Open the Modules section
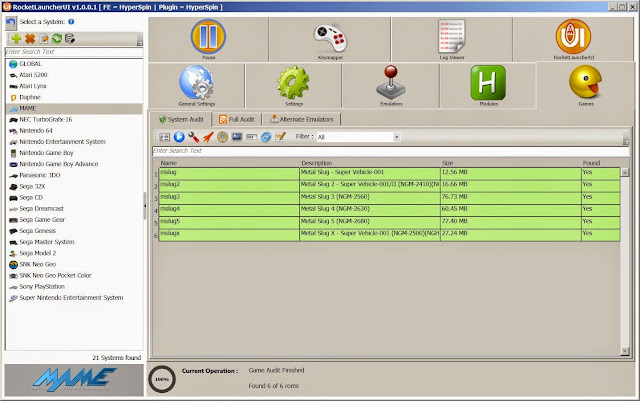Image resolution: width=640 pixels, height=401 pixels. click(488, 86)
